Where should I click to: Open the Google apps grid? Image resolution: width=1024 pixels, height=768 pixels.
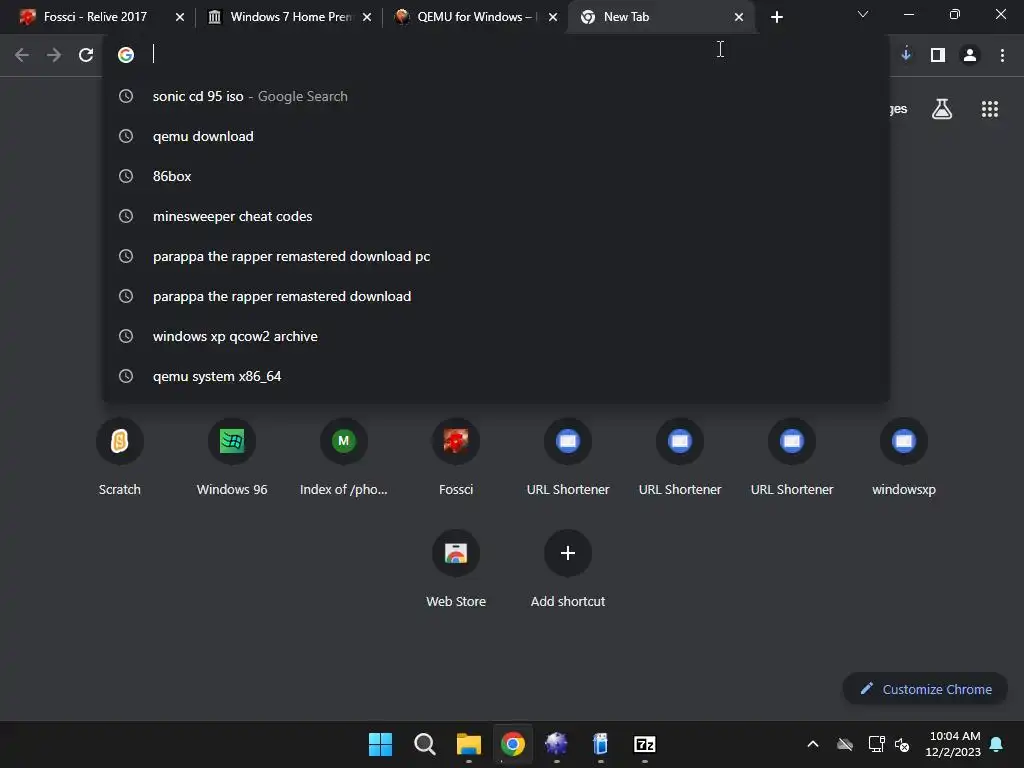click(x=989, y=109)
